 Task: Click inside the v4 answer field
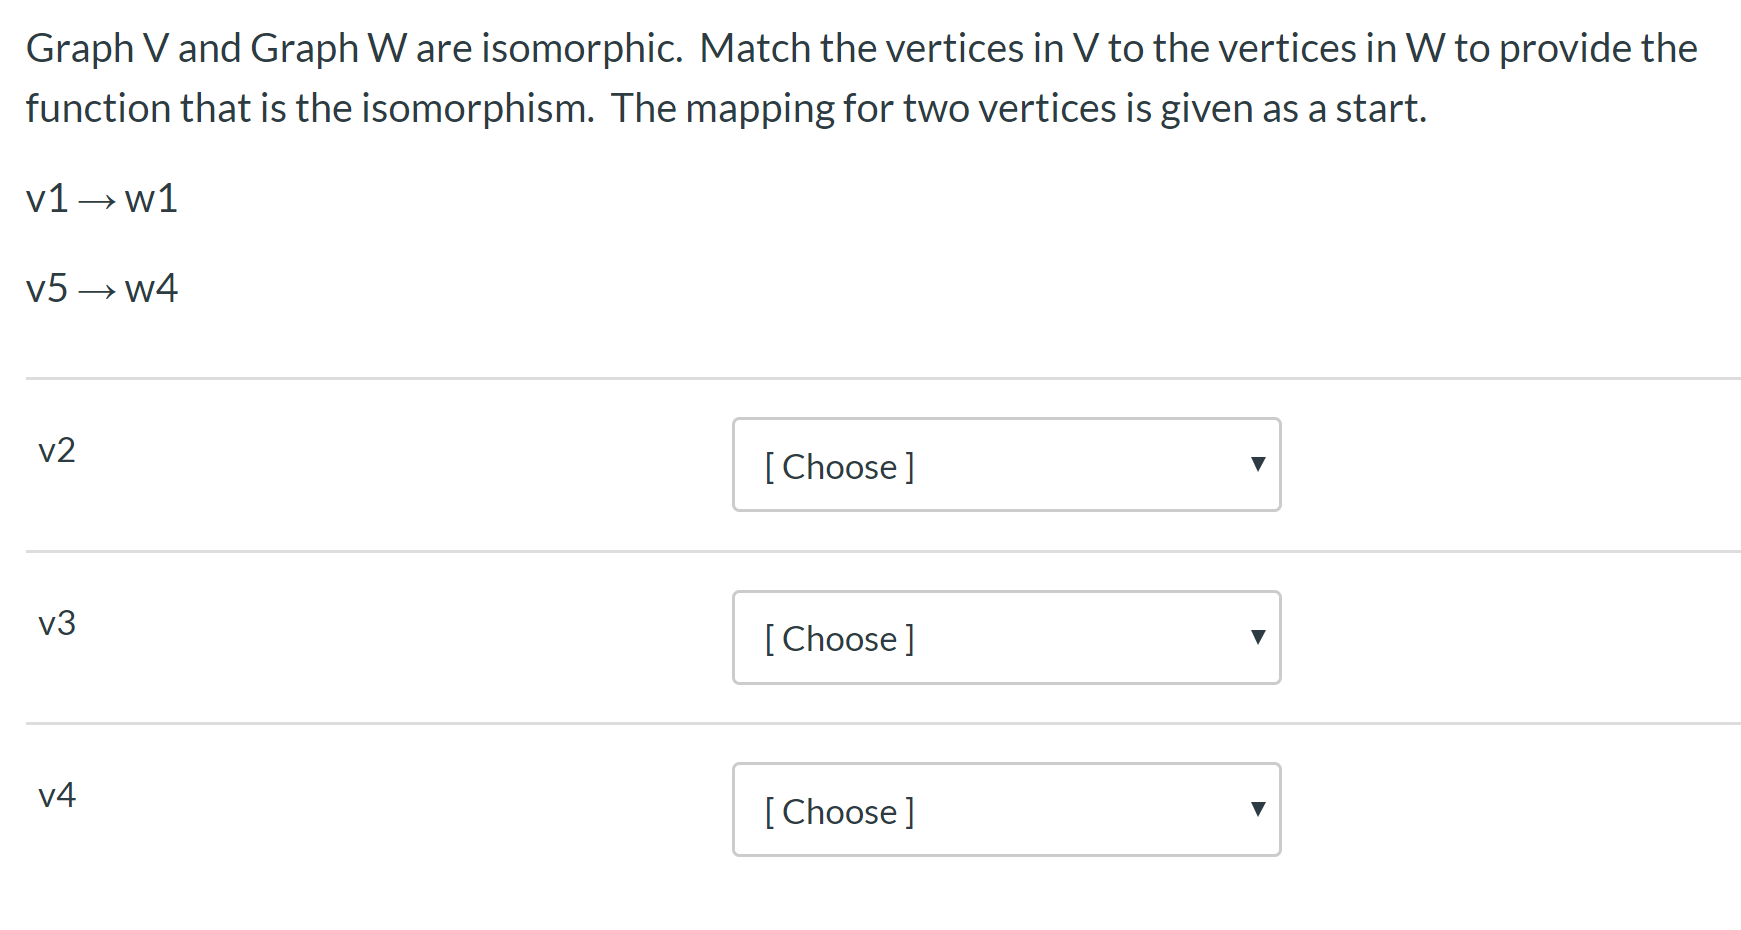[950, 810]
